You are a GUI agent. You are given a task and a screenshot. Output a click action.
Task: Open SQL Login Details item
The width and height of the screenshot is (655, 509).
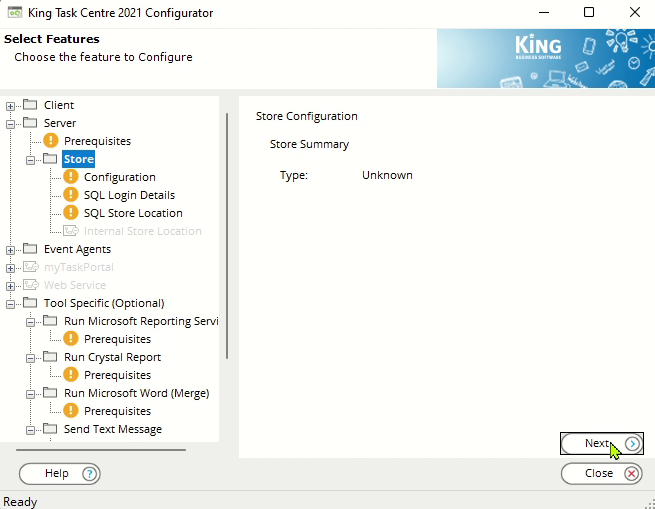point(129,195)
